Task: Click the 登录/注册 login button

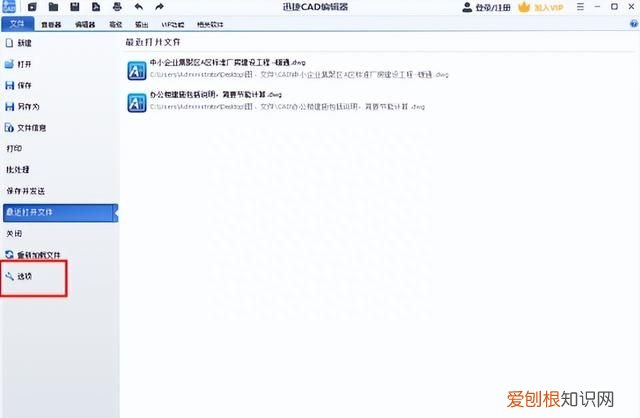Action: (x=487, y=7)
